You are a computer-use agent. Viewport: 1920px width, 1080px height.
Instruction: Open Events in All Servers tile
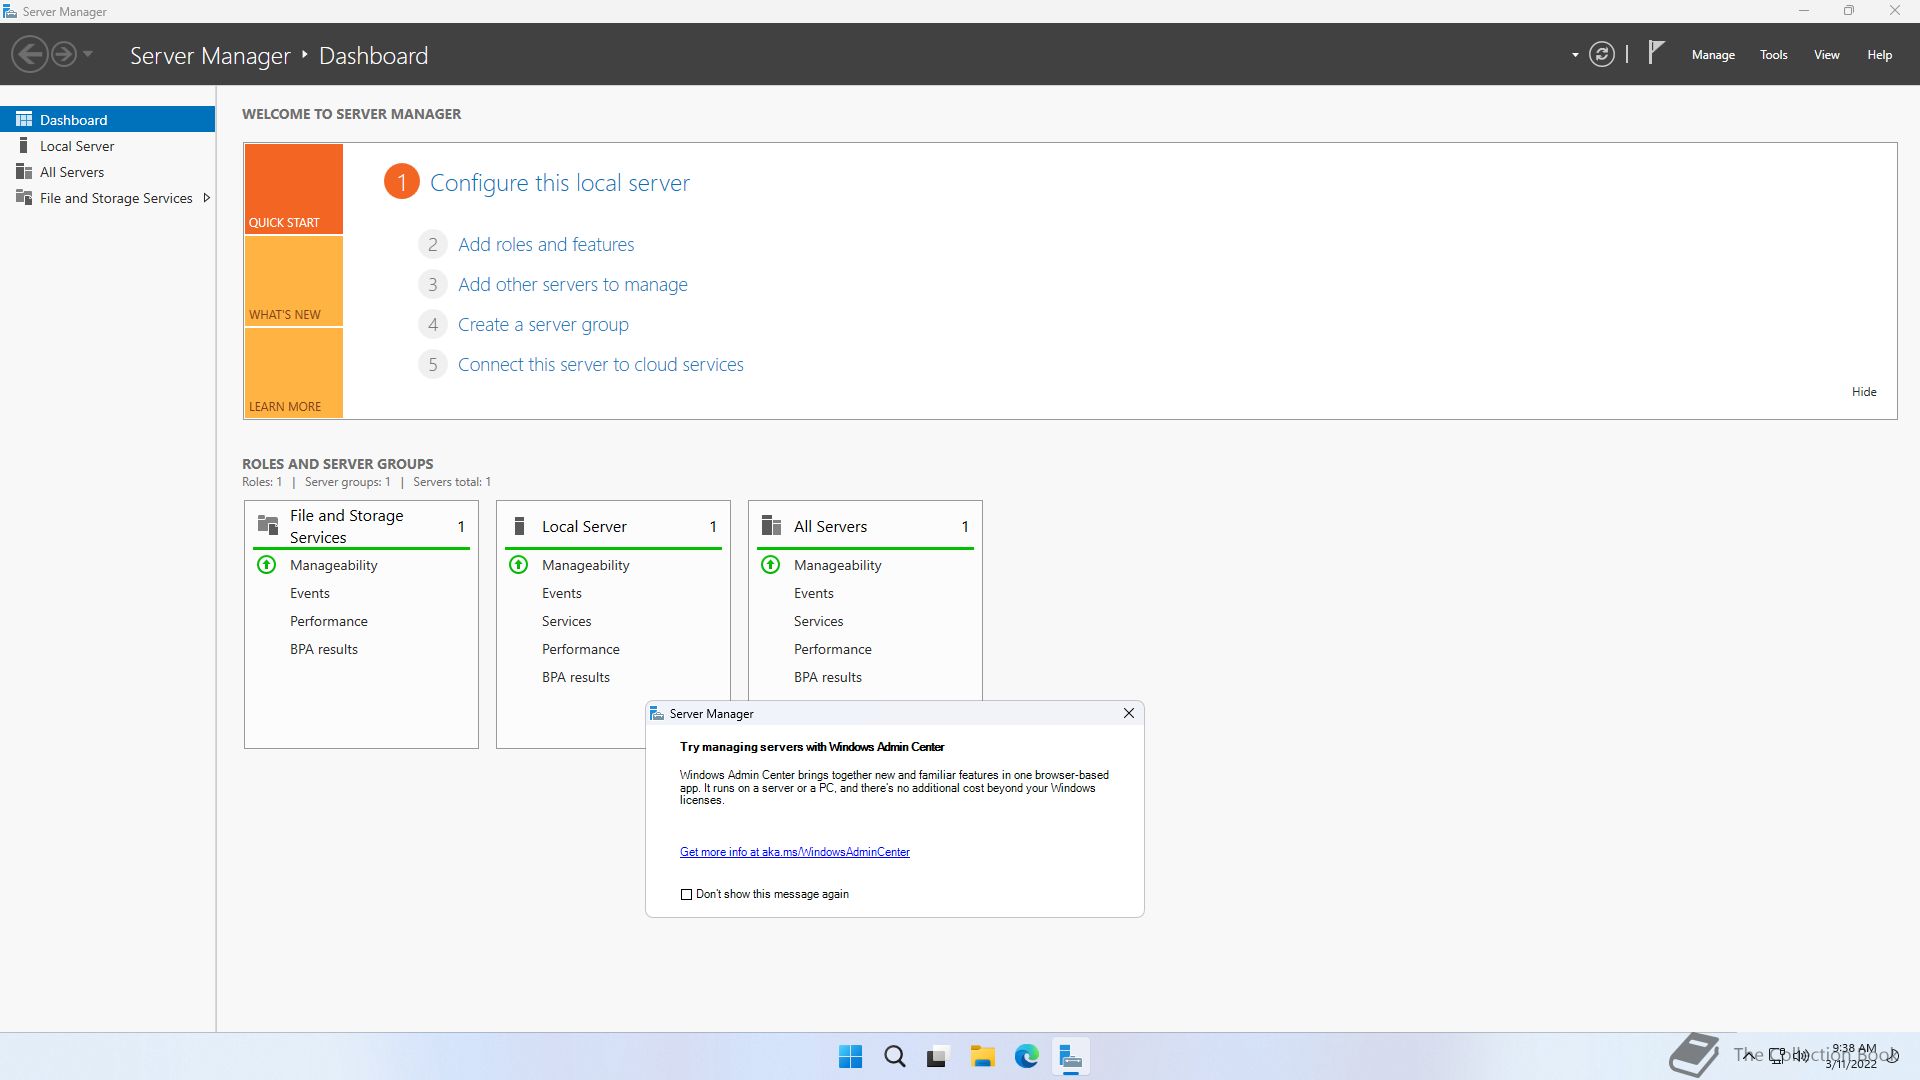(x=814, y=593)
